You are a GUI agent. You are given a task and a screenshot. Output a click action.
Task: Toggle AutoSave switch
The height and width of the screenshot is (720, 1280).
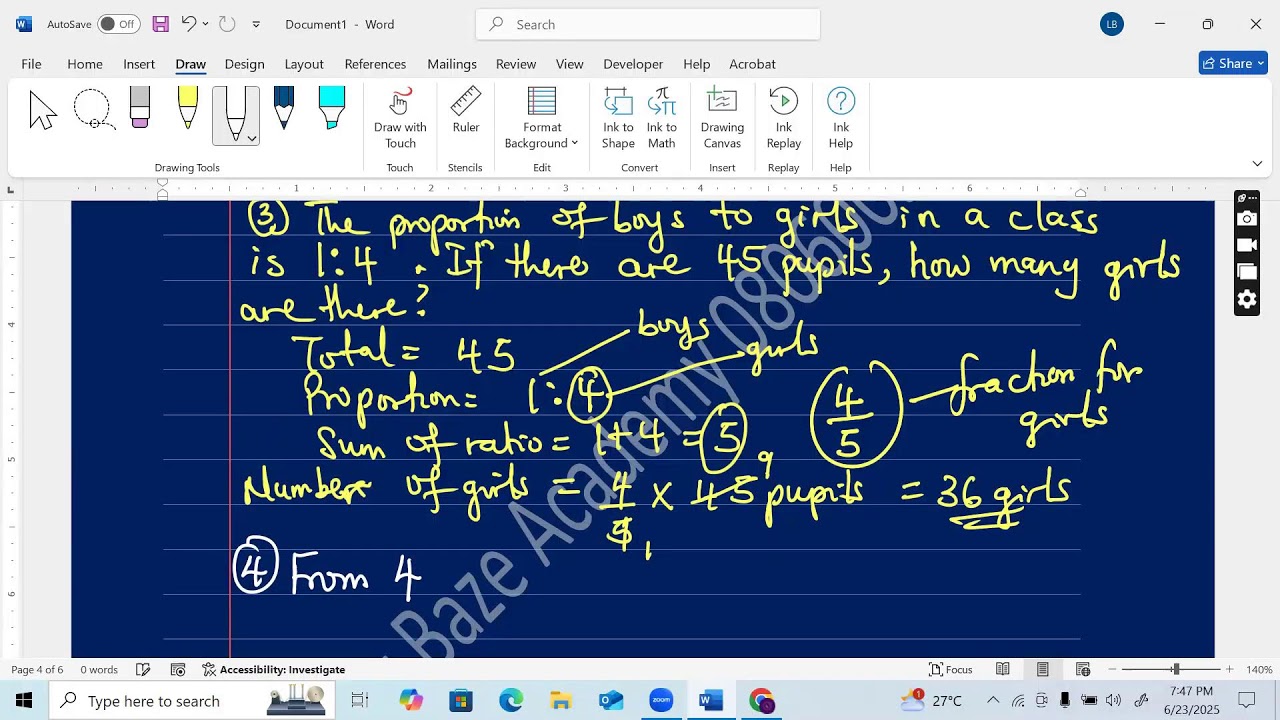(x=118, y=24)
